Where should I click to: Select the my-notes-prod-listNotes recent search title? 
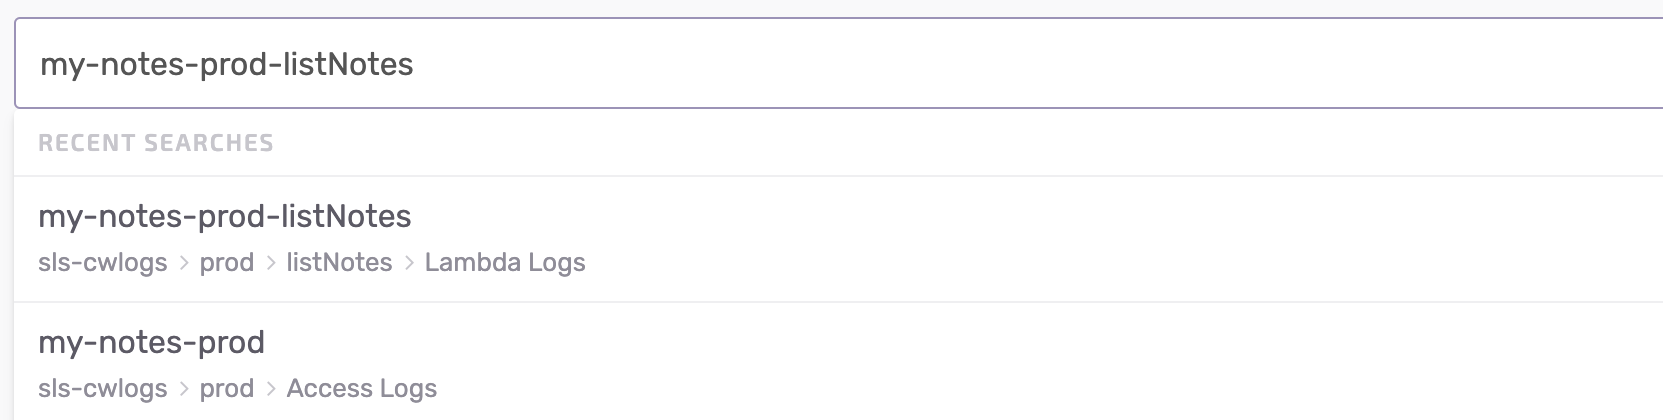(225, 217)
